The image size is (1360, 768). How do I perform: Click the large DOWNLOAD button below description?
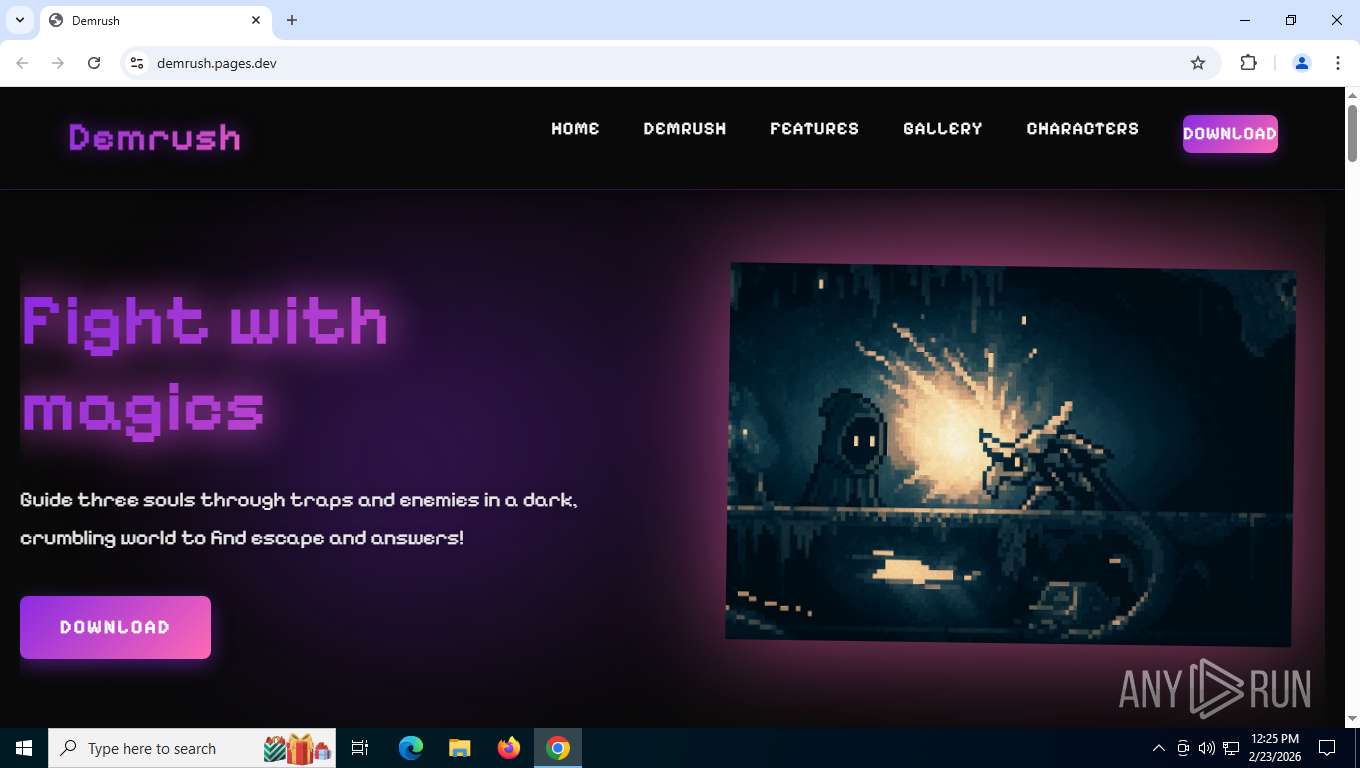click(x=115, y=627)
